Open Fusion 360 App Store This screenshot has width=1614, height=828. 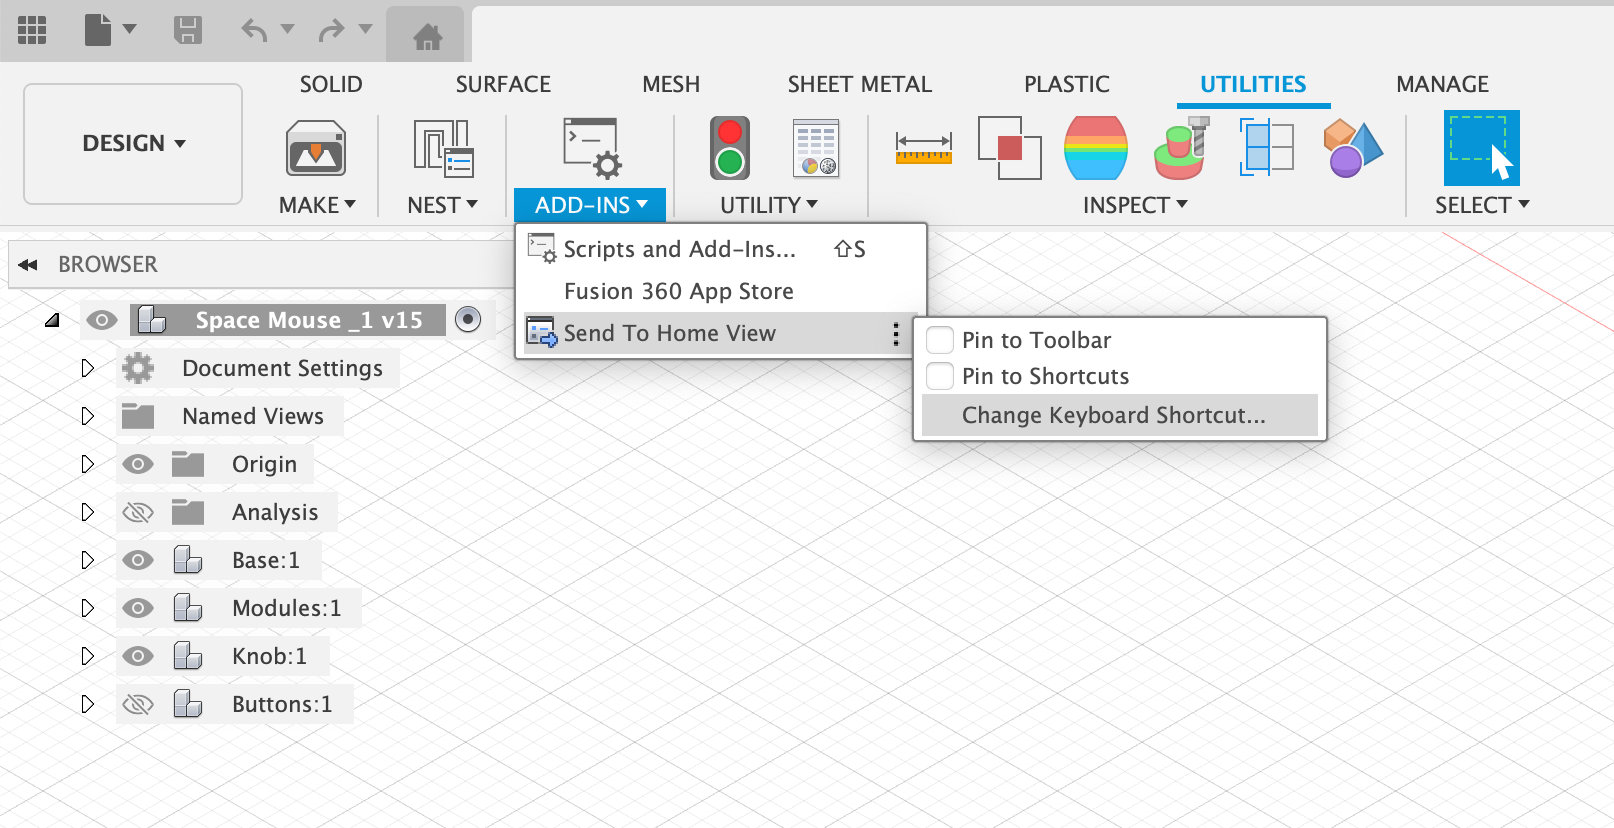[721, 291]
